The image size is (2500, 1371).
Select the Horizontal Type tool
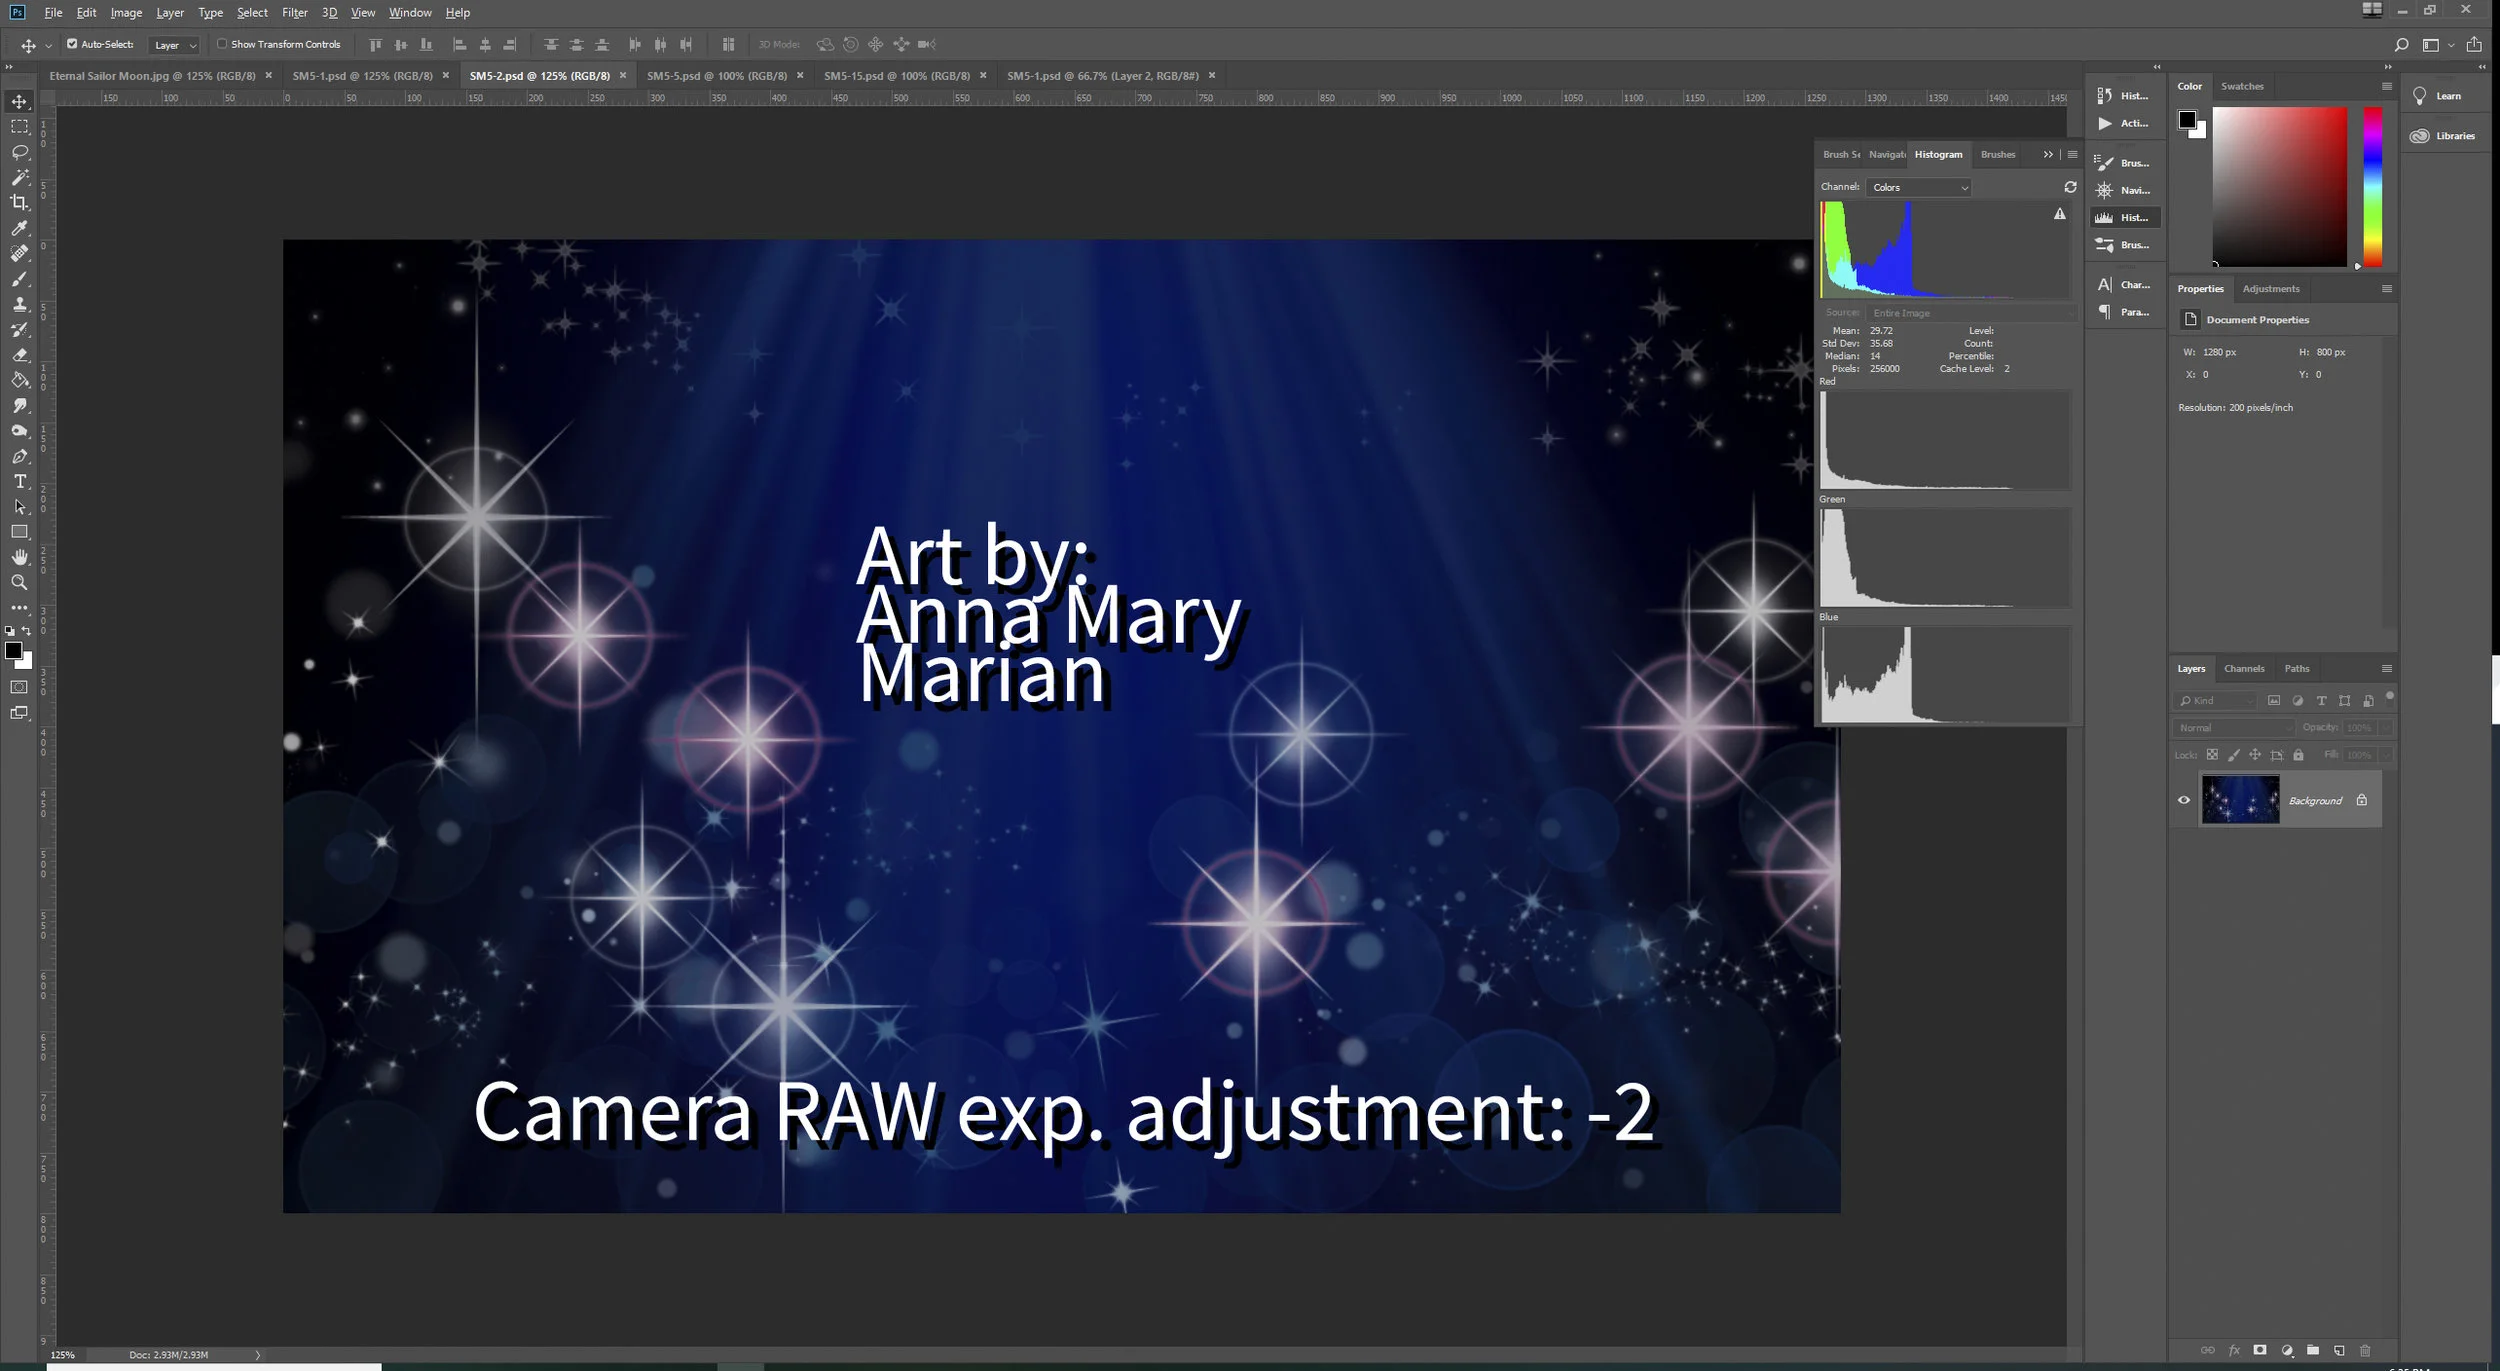tap(19, 481)
